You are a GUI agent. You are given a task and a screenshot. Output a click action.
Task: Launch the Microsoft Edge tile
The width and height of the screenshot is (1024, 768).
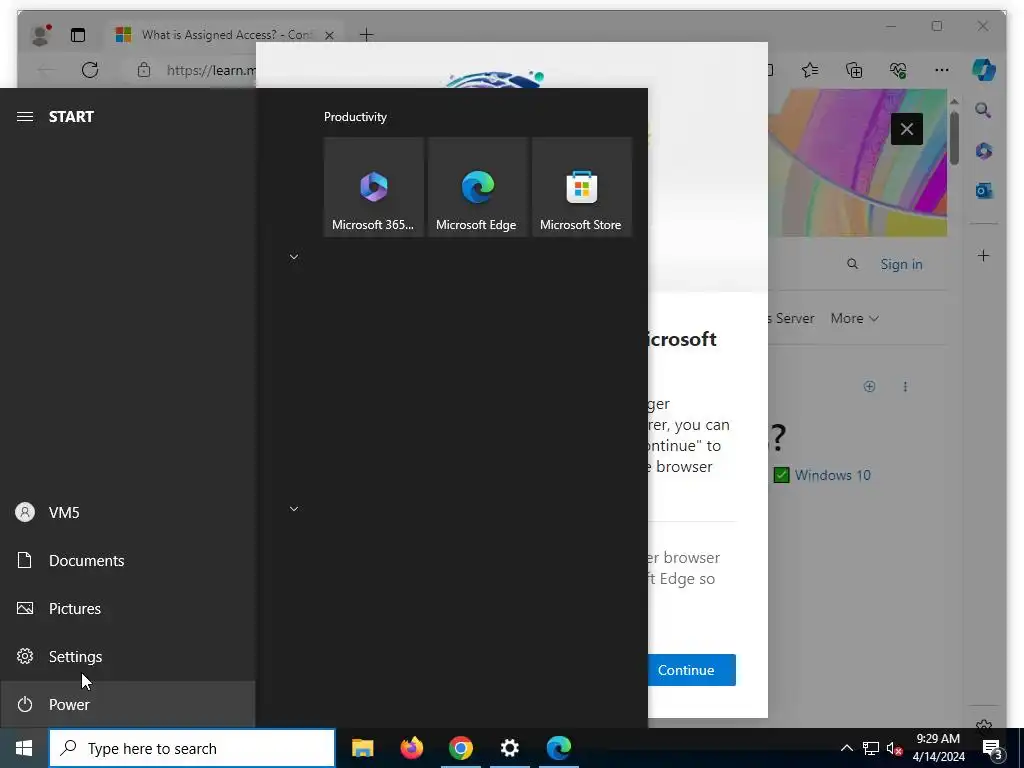point(477,187)
